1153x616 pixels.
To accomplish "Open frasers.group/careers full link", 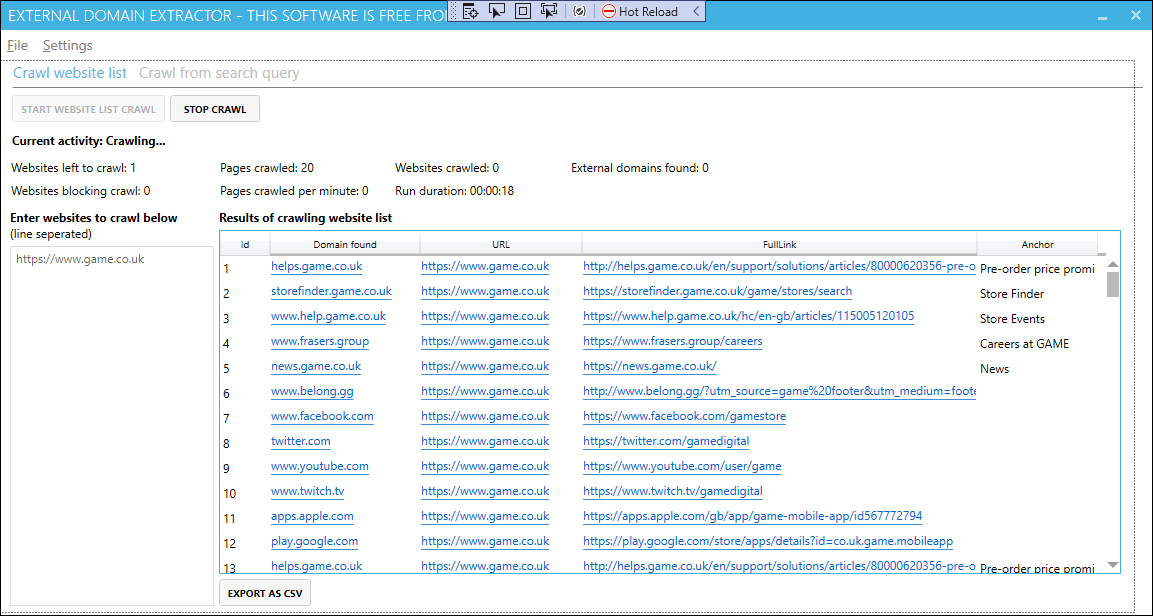I will (673, 341).
